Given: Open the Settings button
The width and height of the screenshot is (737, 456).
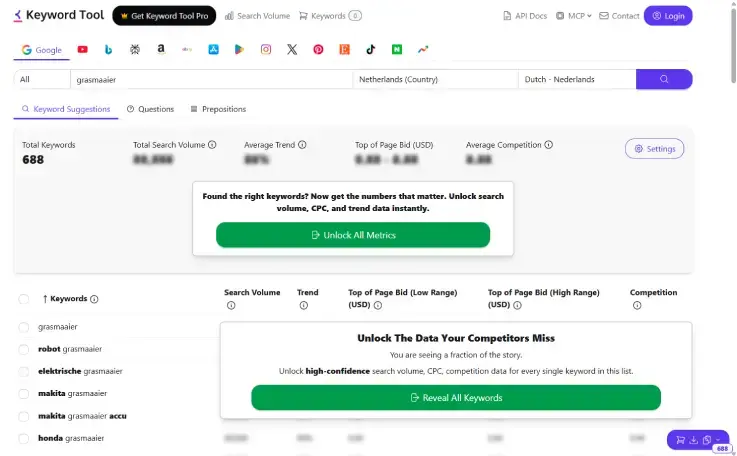Looking at the screenshot, I should [x=654, y=149].
